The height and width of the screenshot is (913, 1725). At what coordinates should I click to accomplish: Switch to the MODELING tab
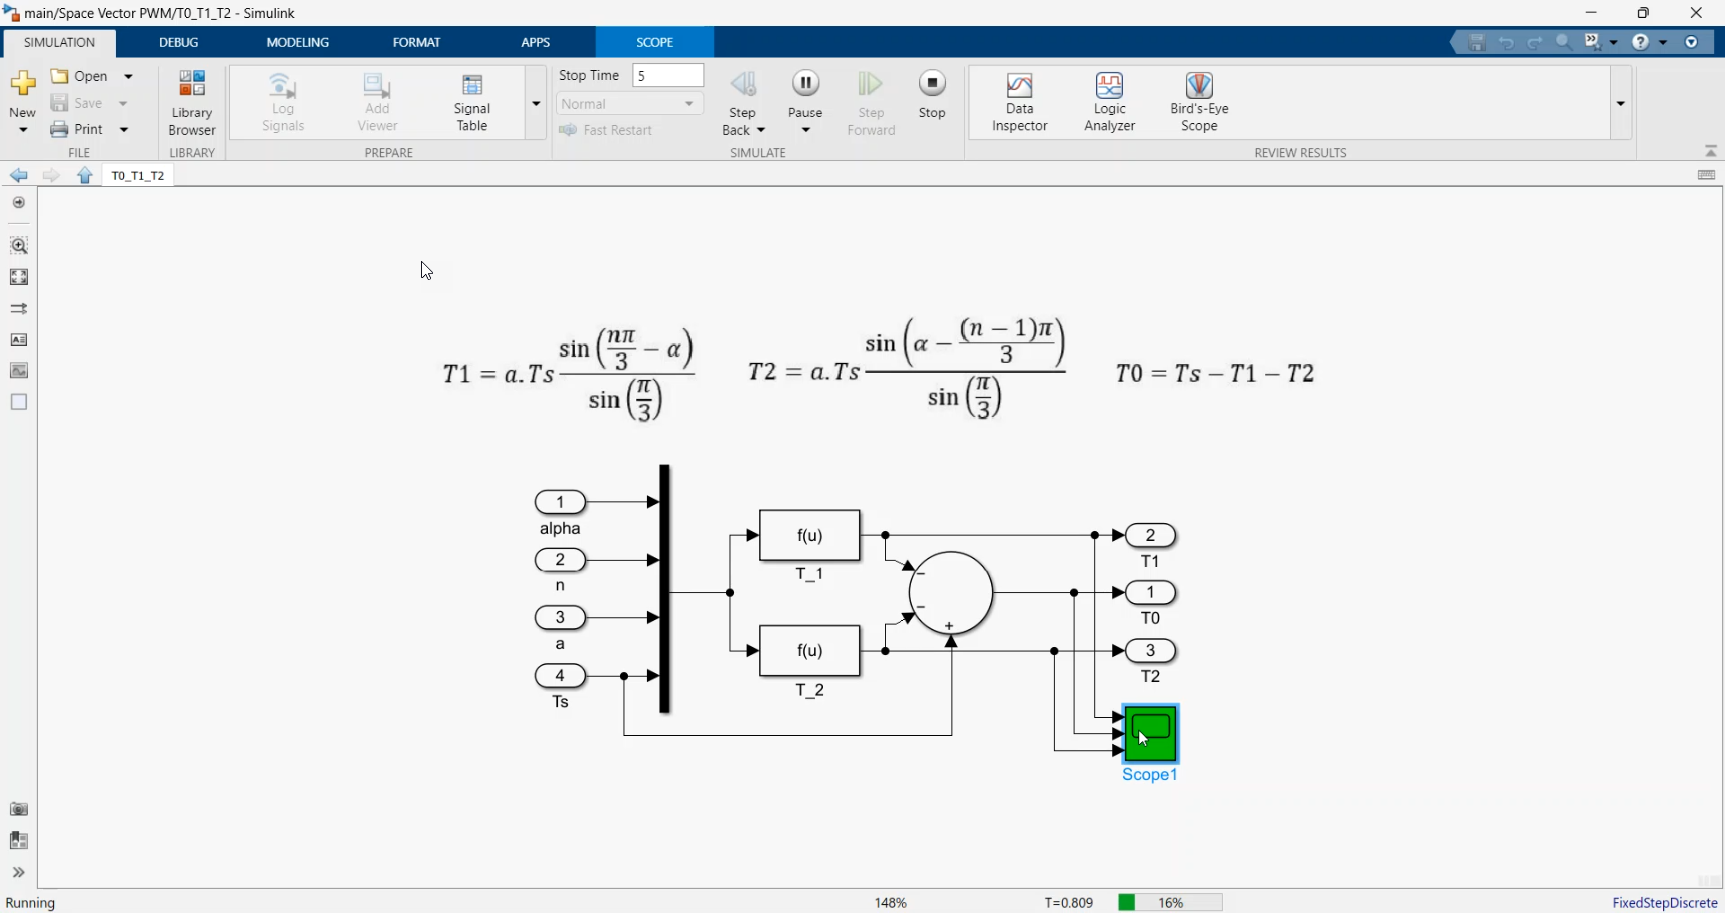(298, 42)
